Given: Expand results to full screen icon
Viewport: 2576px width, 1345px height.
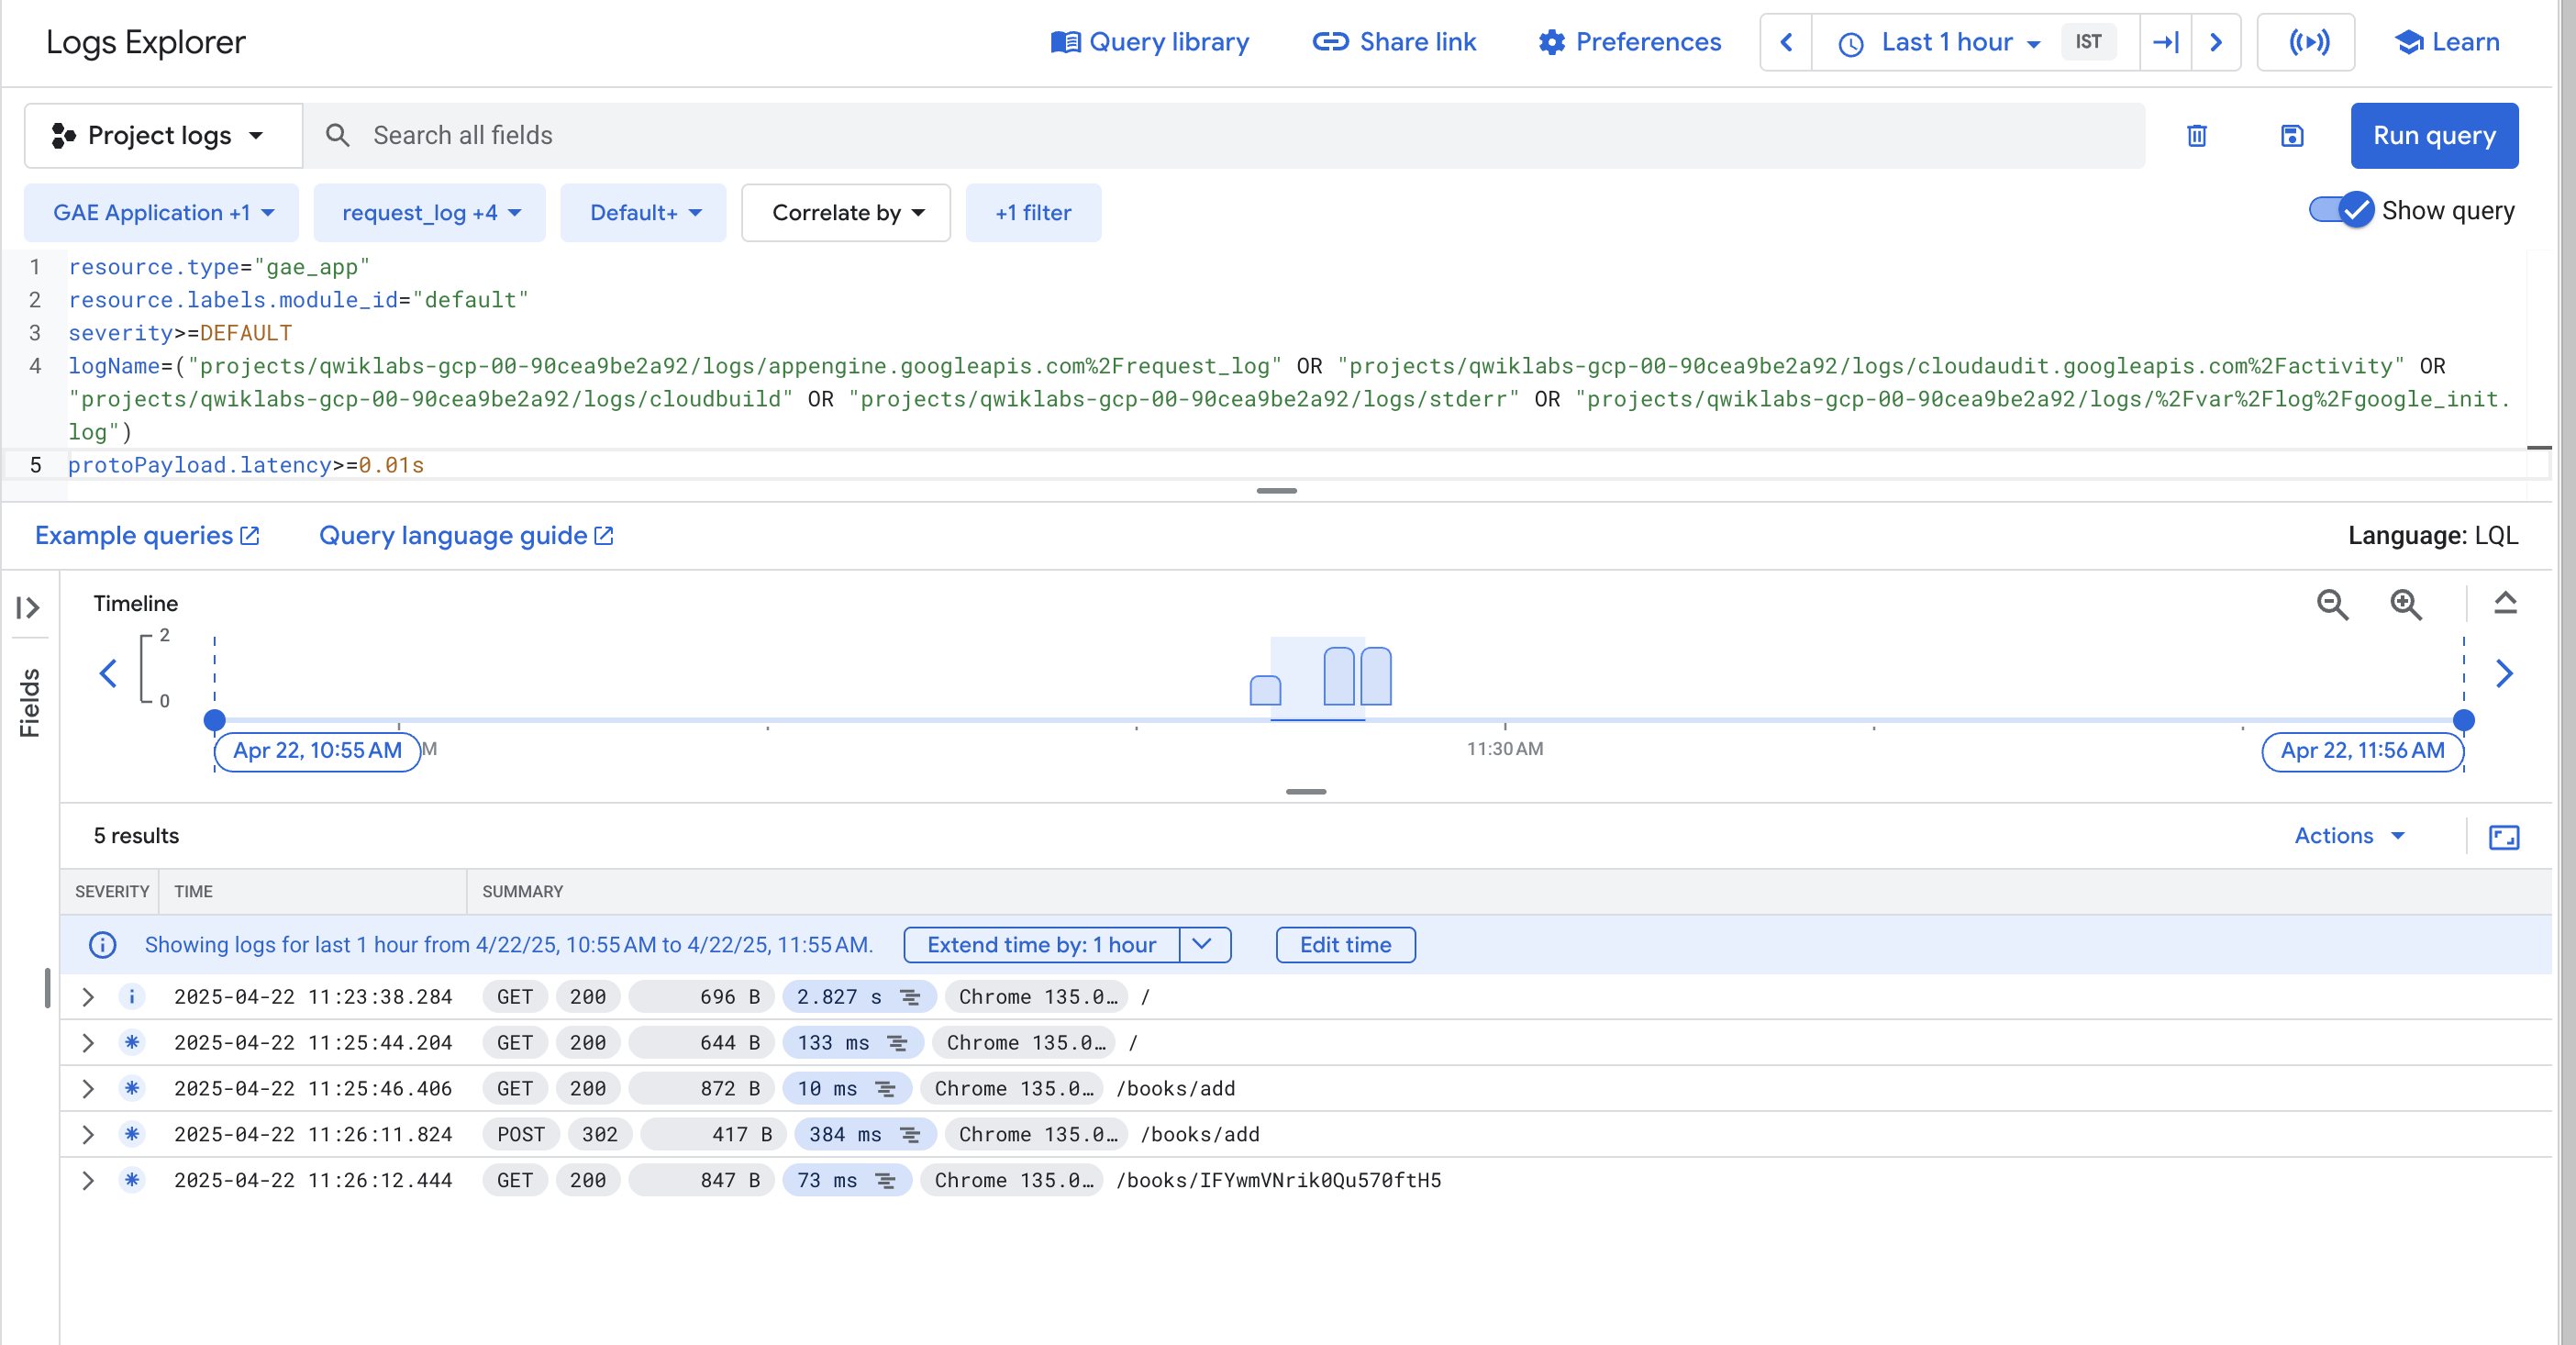Looking at the screenshot, I should coord(2504,836).
